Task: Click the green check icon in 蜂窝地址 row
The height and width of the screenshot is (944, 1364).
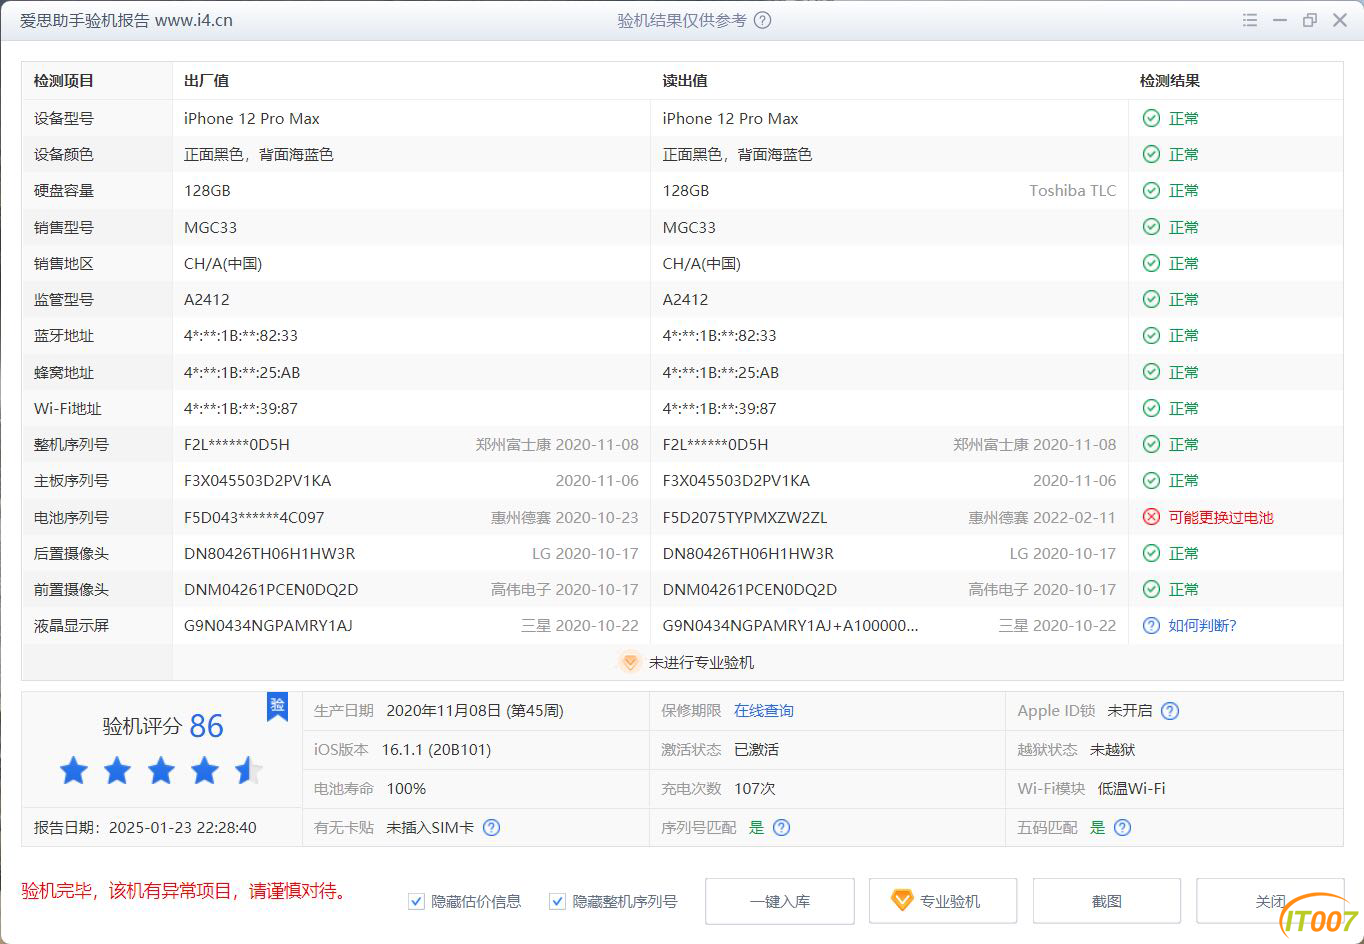Action: [1151, 372]
